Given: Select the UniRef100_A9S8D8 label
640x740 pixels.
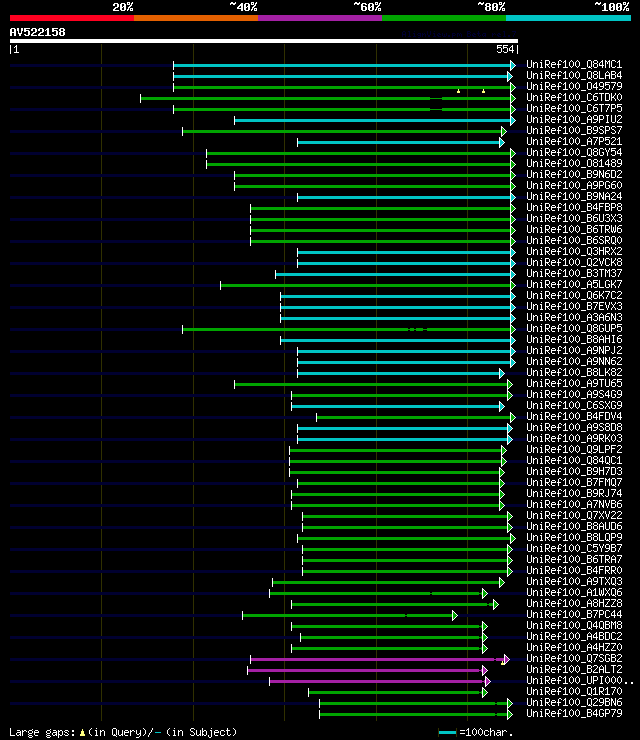Looking at the screenshot, I should [574, 428].
